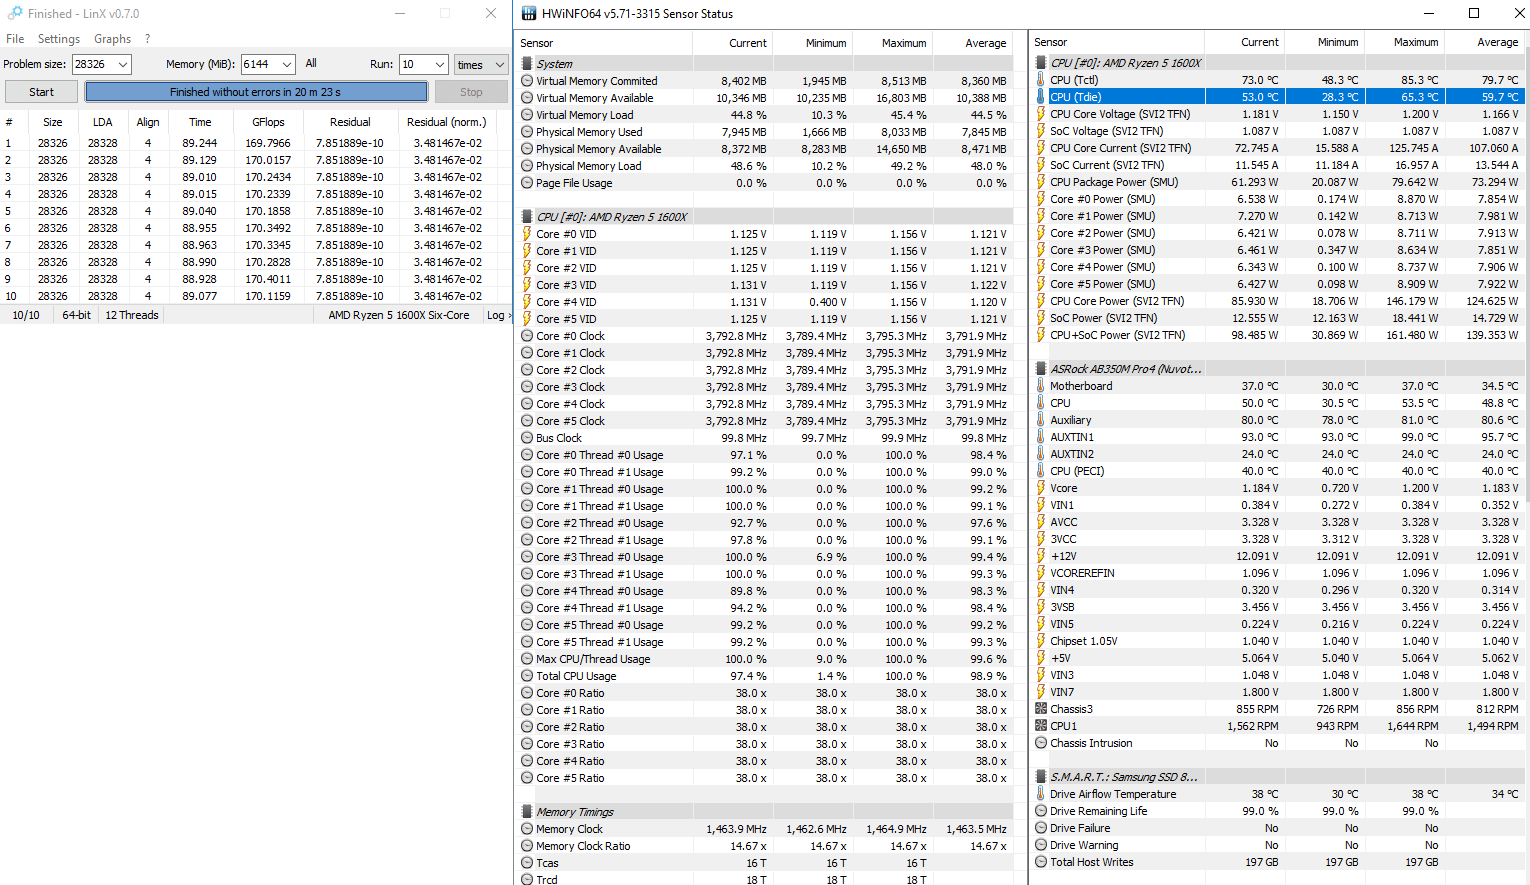Click the 'VCOREREFIN' sensor label
Screen dimensions: 1530x885
1082,573
